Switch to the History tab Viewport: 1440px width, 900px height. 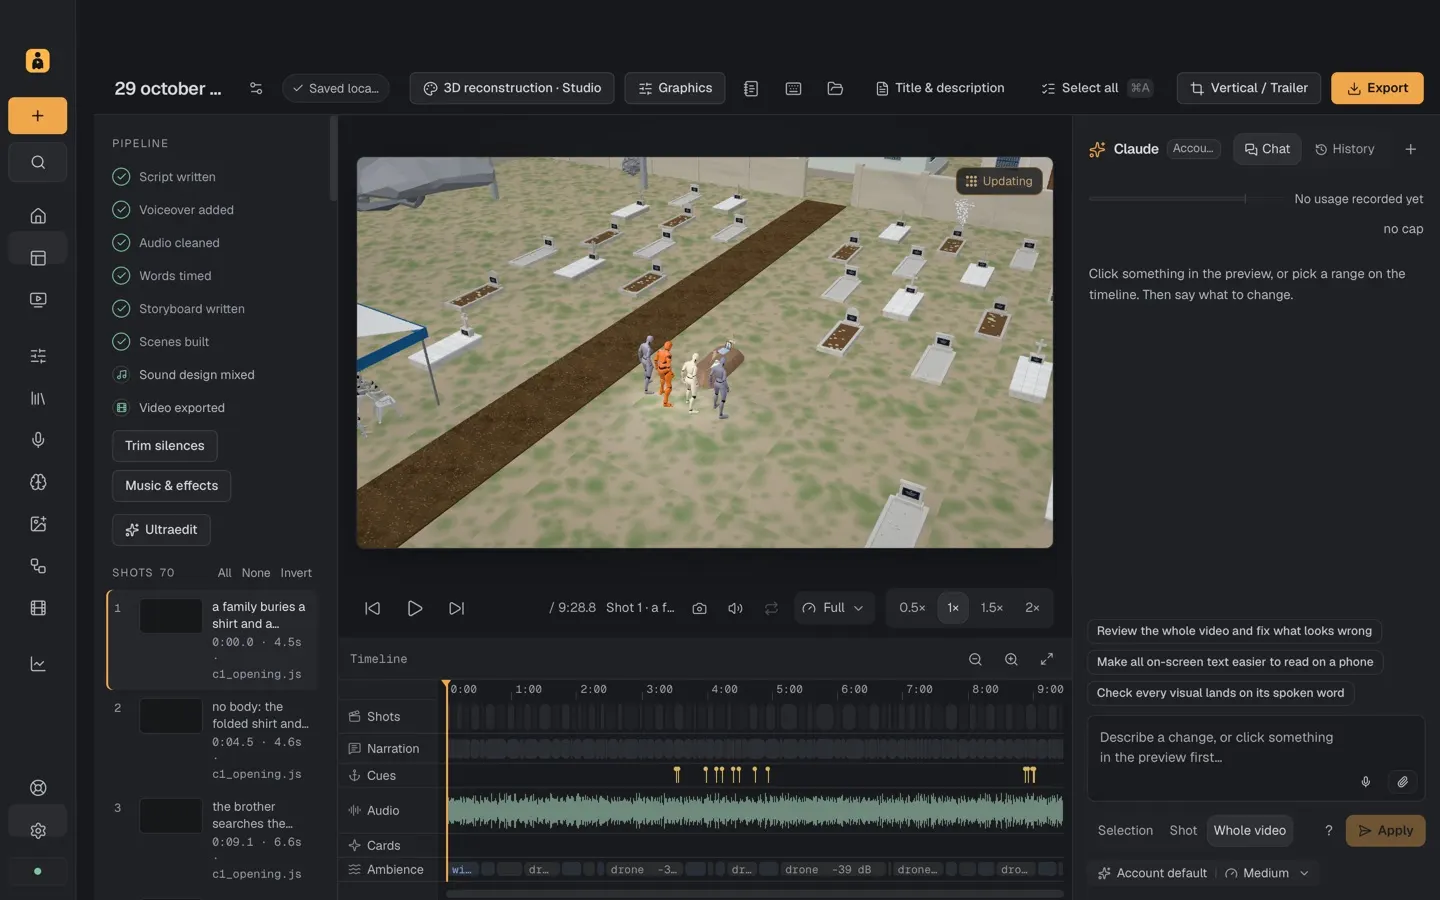coord(1344,149)
